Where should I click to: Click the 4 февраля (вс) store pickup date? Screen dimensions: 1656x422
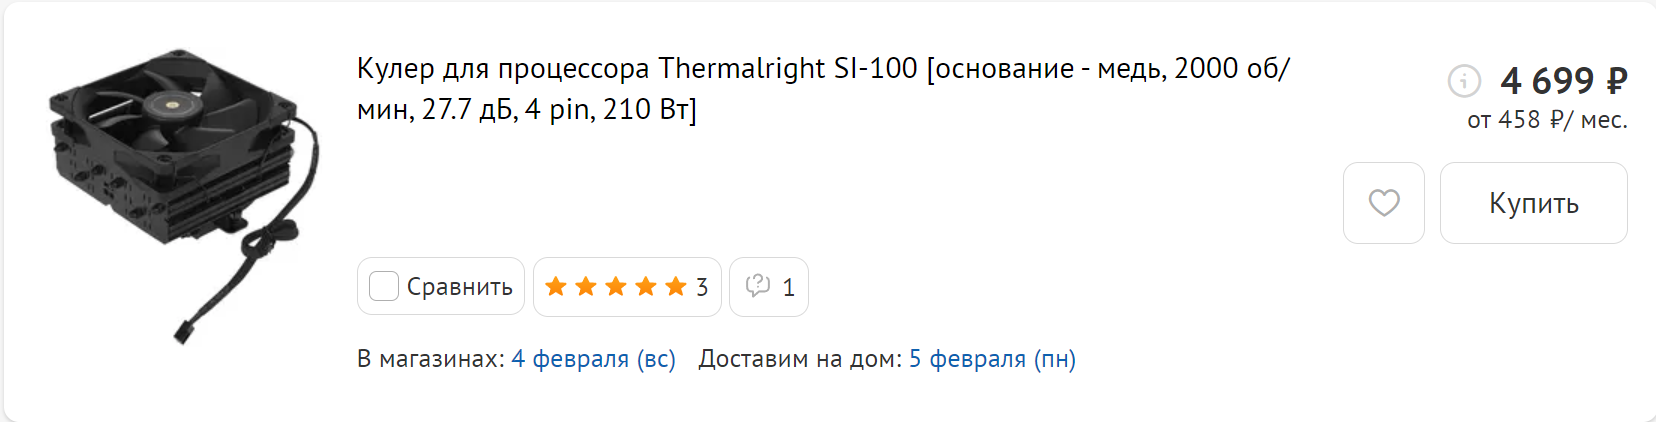click(593, 359)
